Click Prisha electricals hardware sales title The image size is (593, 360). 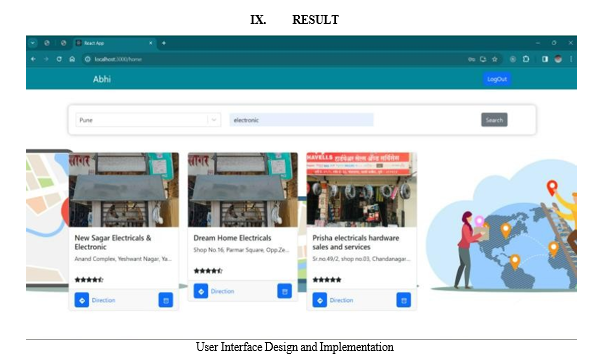[355, 242]
